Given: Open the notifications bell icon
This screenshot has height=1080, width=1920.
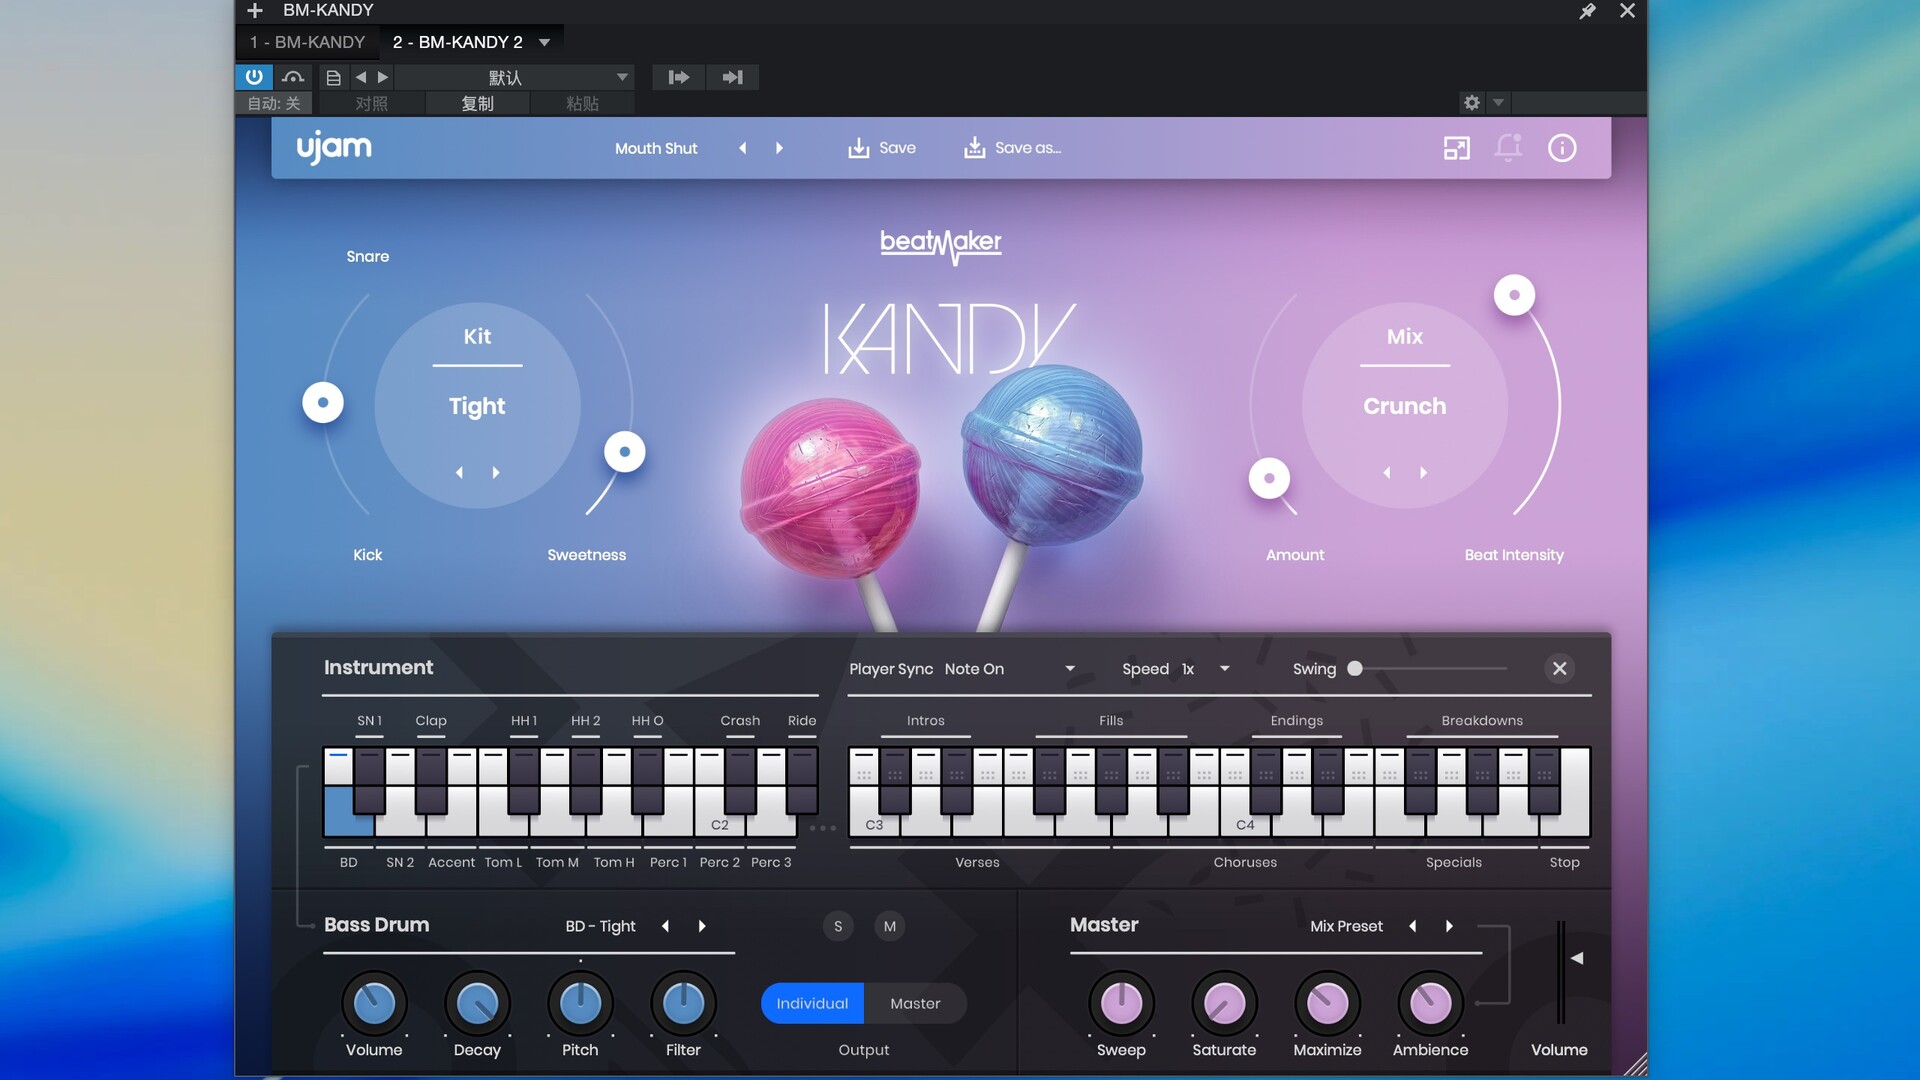Looking at the screenshot, I should tap(1508, 148).
